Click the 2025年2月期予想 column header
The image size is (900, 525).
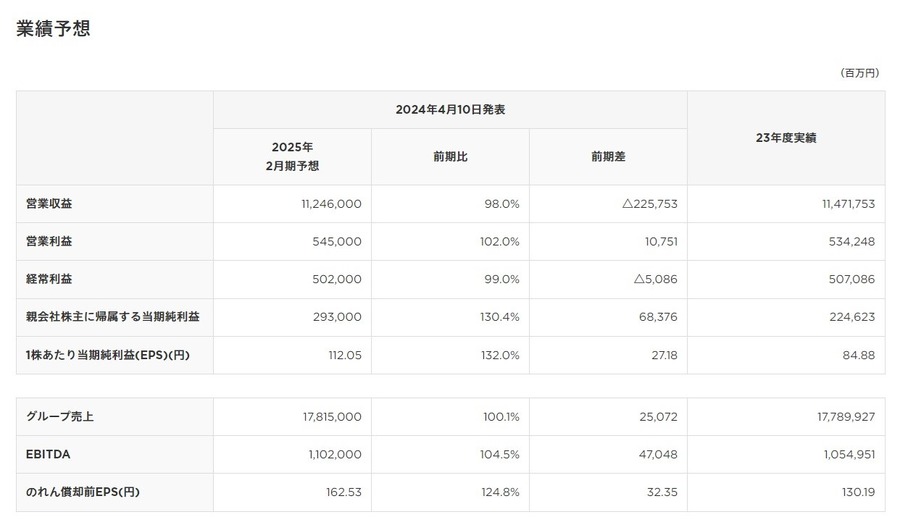coord(292,157)
